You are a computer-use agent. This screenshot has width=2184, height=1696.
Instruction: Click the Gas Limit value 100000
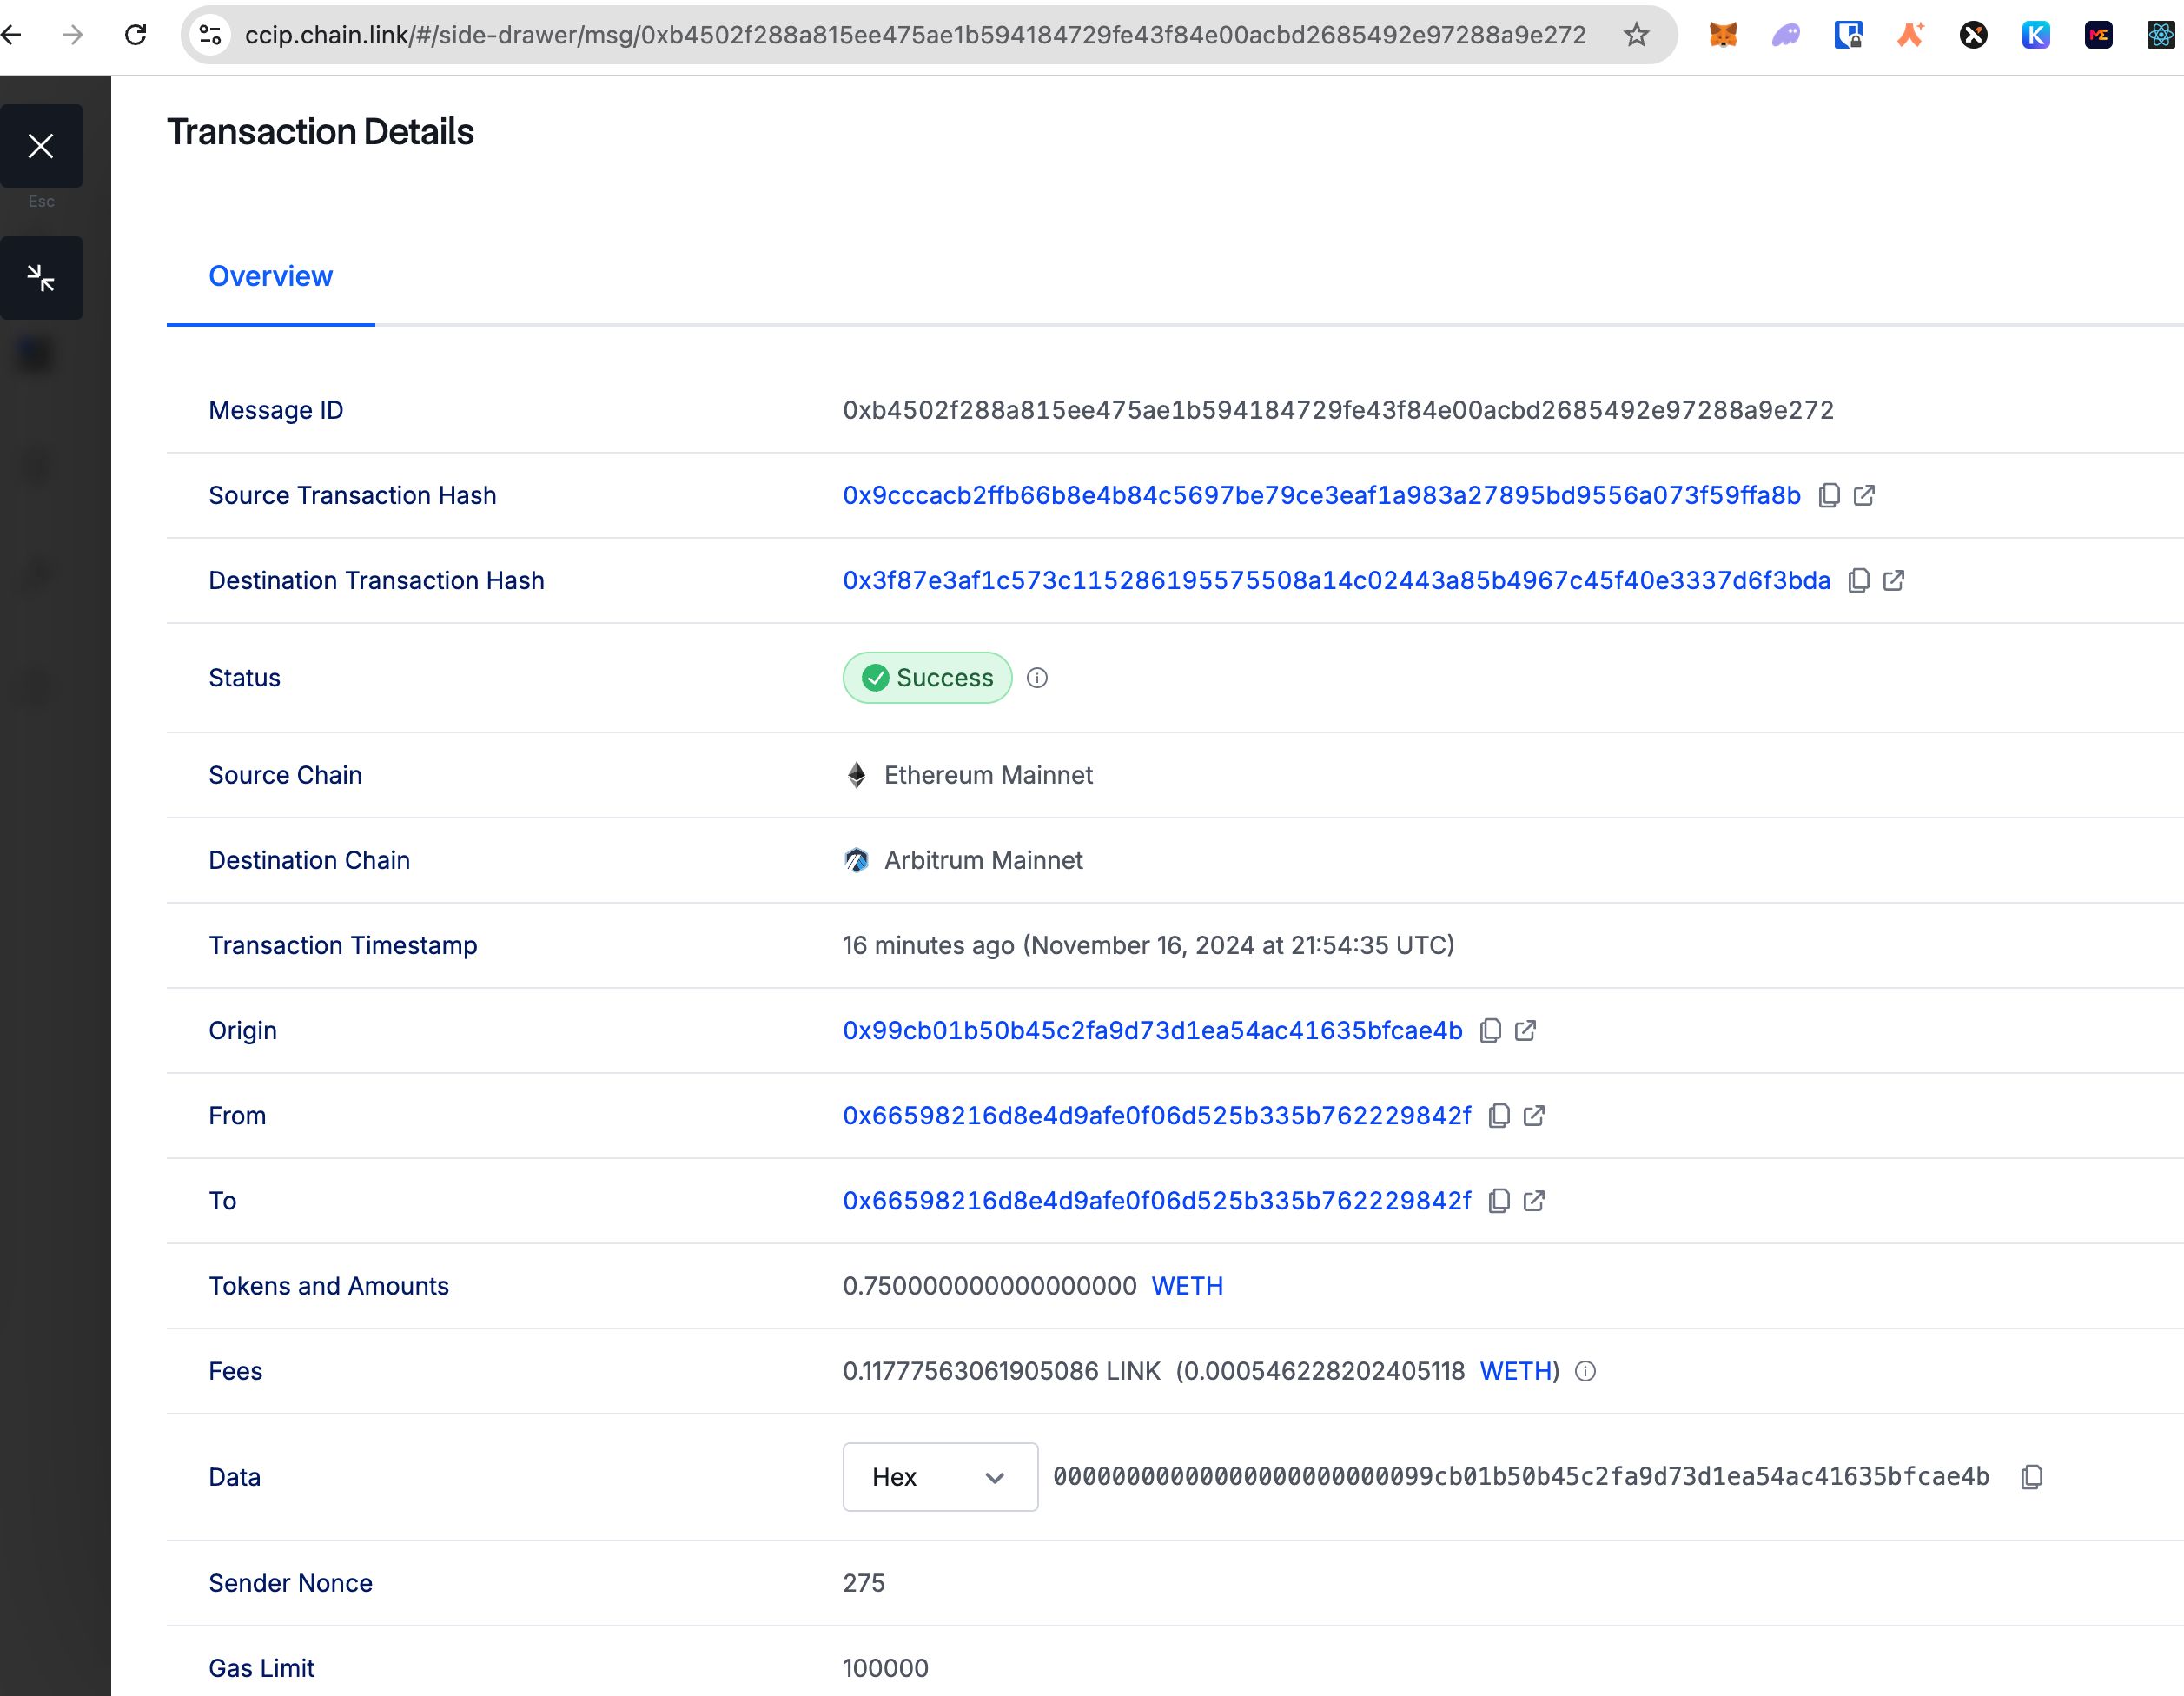point(885,1668)
